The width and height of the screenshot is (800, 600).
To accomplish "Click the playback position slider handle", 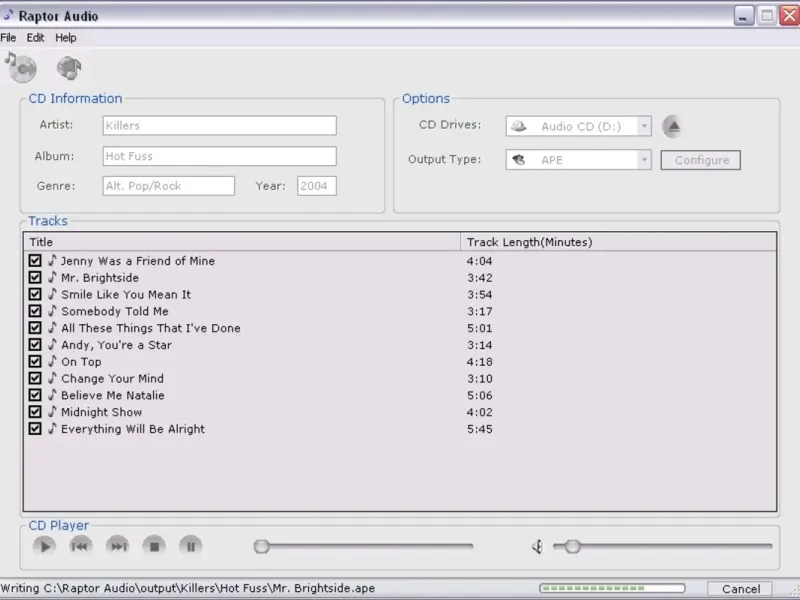I will click(261, 546).
